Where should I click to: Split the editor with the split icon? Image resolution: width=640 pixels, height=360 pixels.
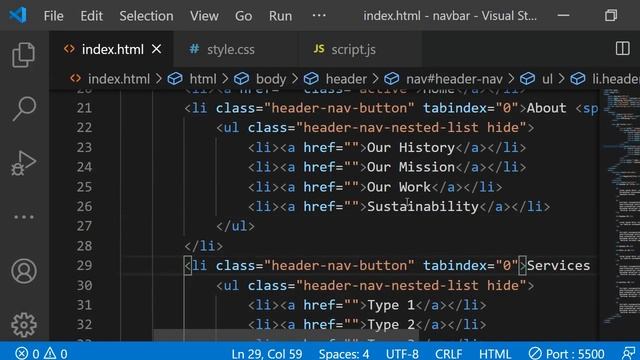pyautogui.click(x=622, y=49)
